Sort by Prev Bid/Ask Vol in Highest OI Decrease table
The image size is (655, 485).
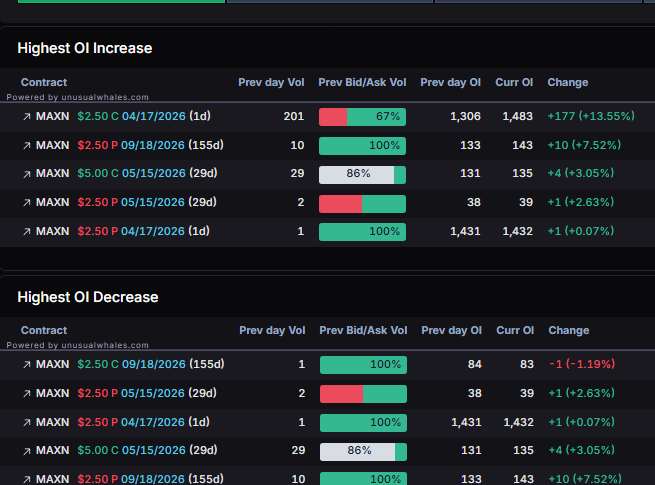[x=363, y=330]
